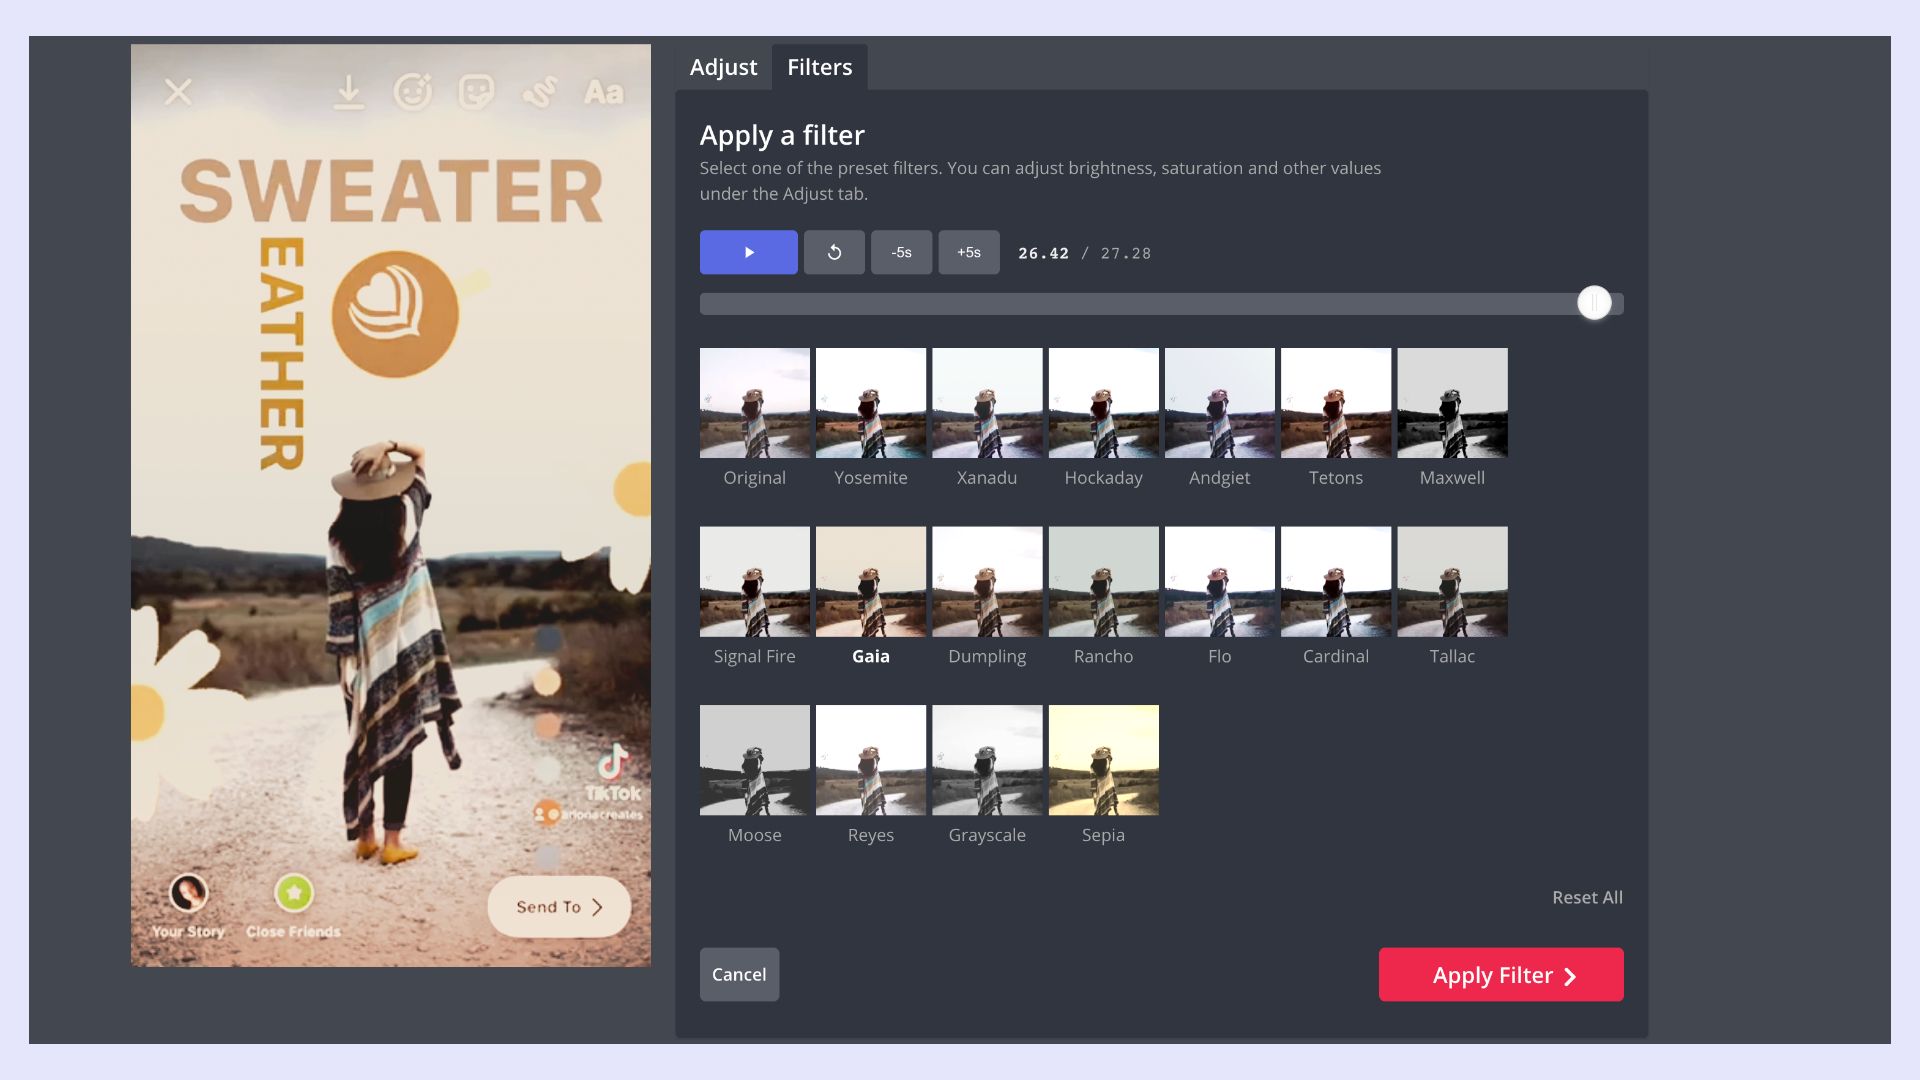Click the restart playback icon
The image size is (1920, 1080).
[x=834, y=252]
